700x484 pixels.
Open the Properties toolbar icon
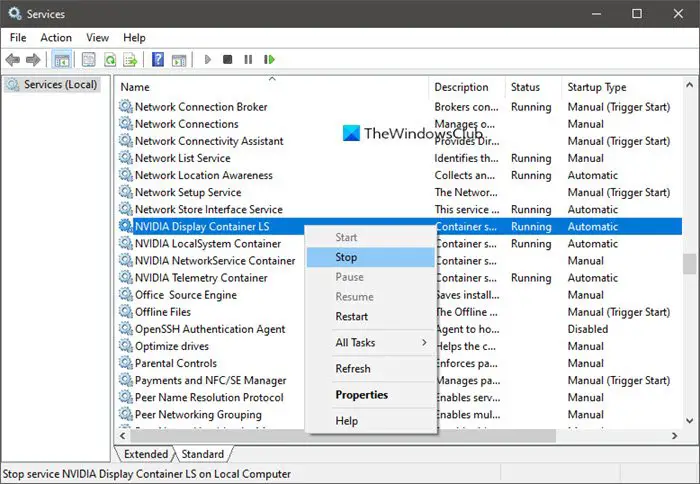[88, 59]
